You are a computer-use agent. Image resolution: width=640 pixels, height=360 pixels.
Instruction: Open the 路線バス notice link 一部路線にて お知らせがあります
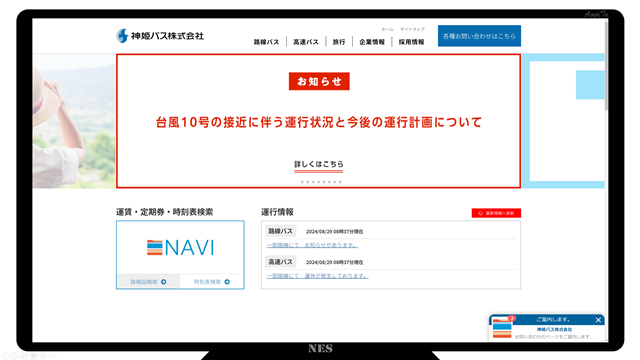(312, 245)
